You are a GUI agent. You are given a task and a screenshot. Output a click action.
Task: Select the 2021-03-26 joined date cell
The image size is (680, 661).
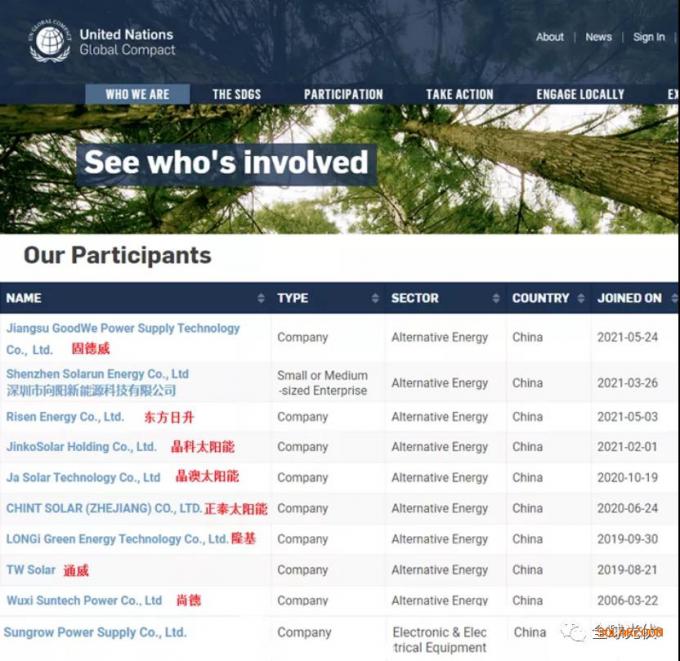click(628, 383)
